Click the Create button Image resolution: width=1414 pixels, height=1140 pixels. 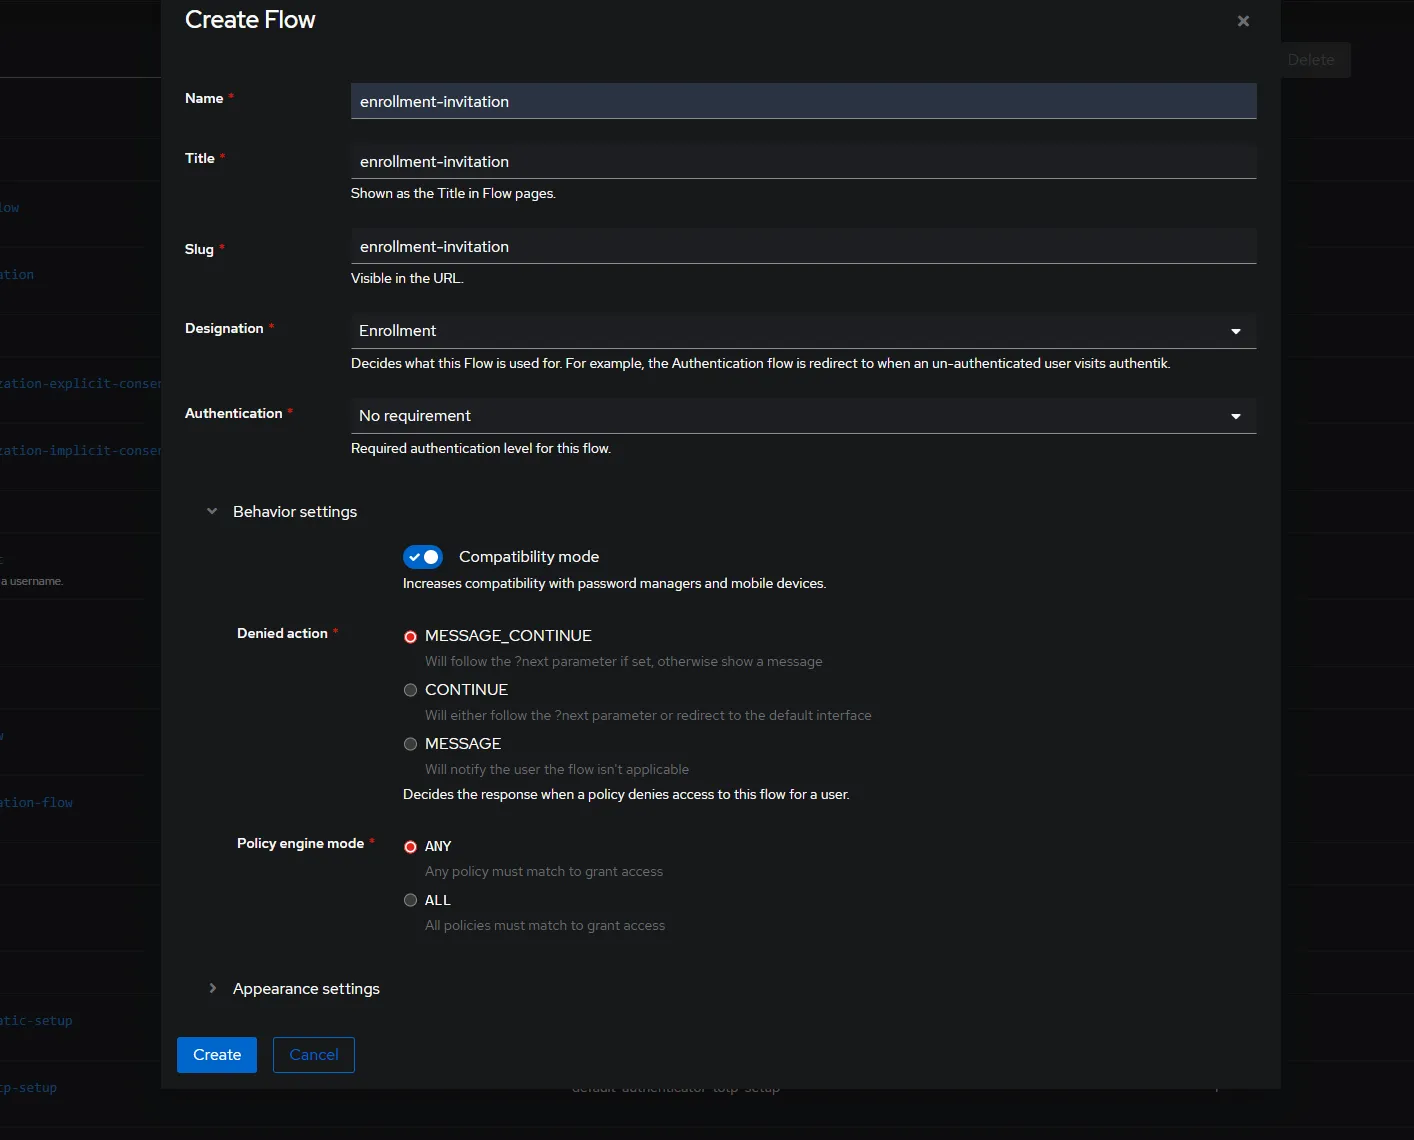point(216,1055)
